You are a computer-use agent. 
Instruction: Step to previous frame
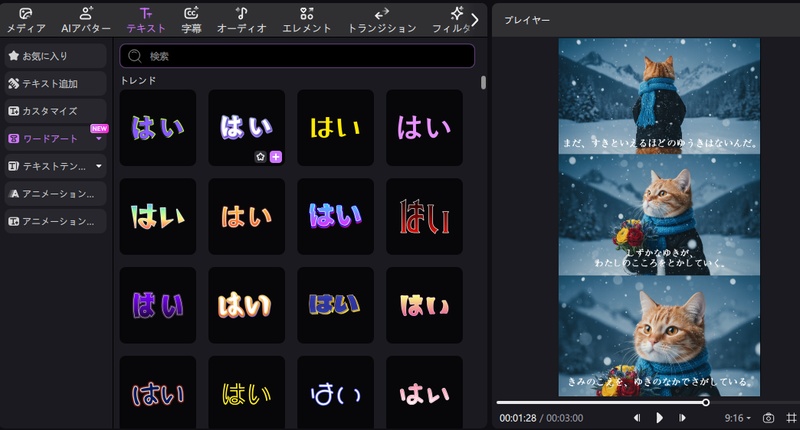[637, 418]
